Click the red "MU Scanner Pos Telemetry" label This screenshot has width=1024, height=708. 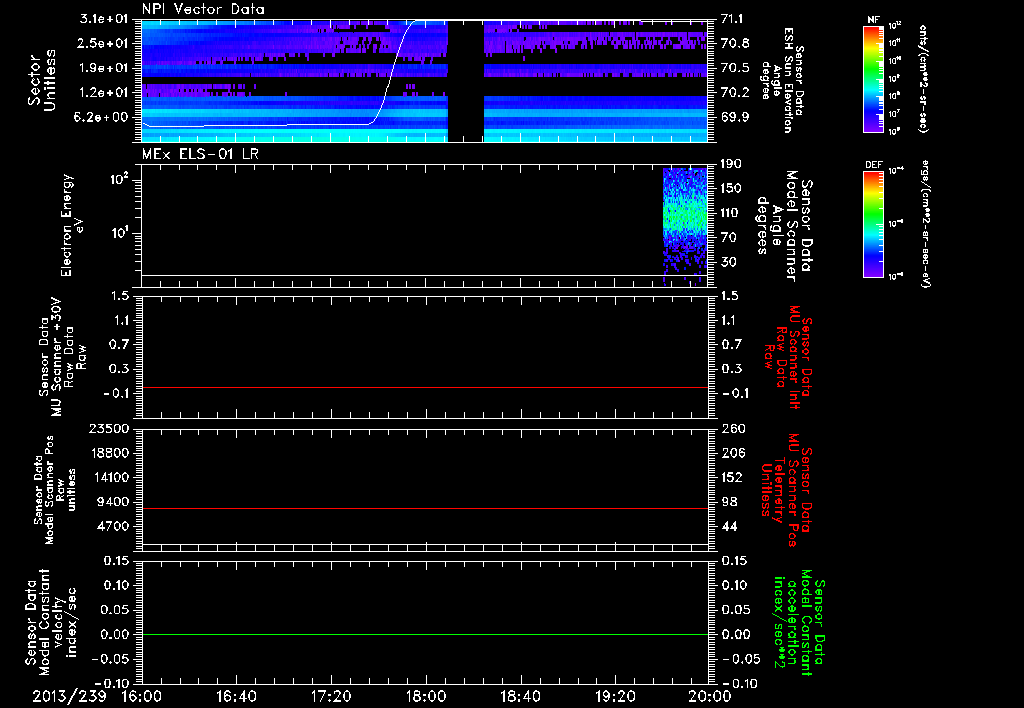(786, 490)
